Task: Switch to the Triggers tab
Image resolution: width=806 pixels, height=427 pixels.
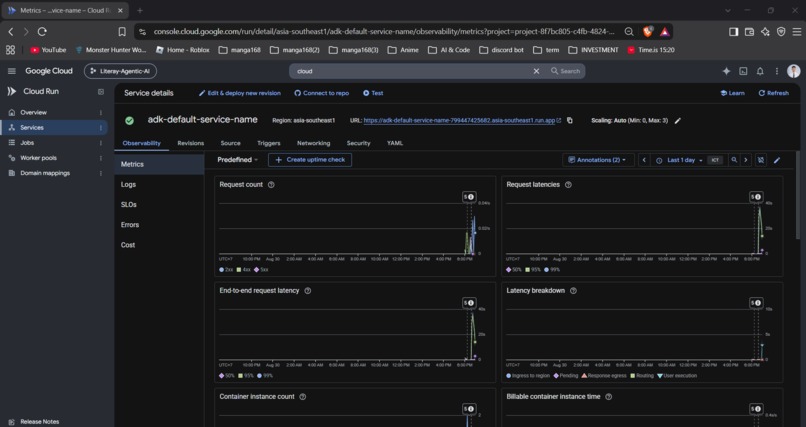Action: [x=269, y=143]
